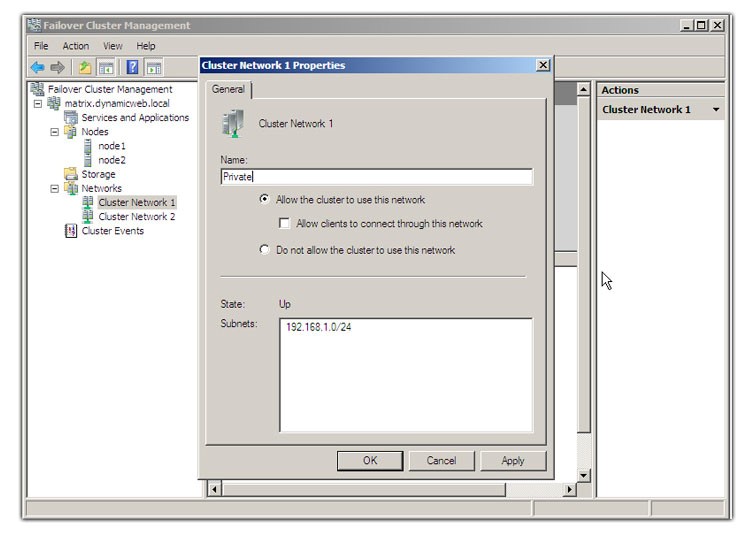The height and width of the screenshot is (535, 747).
Task: Open the File menu
Action: [41, 46]
